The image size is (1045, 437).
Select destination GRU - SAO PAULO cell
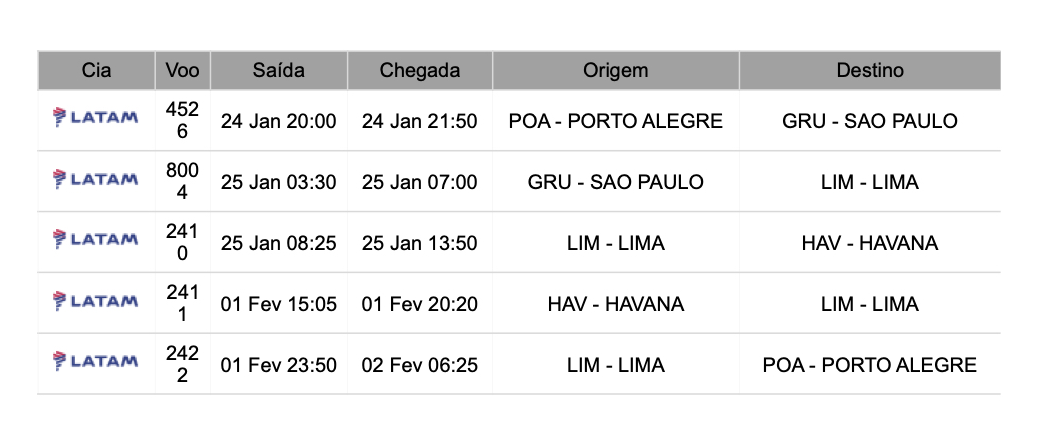click(x=870, y=121)
